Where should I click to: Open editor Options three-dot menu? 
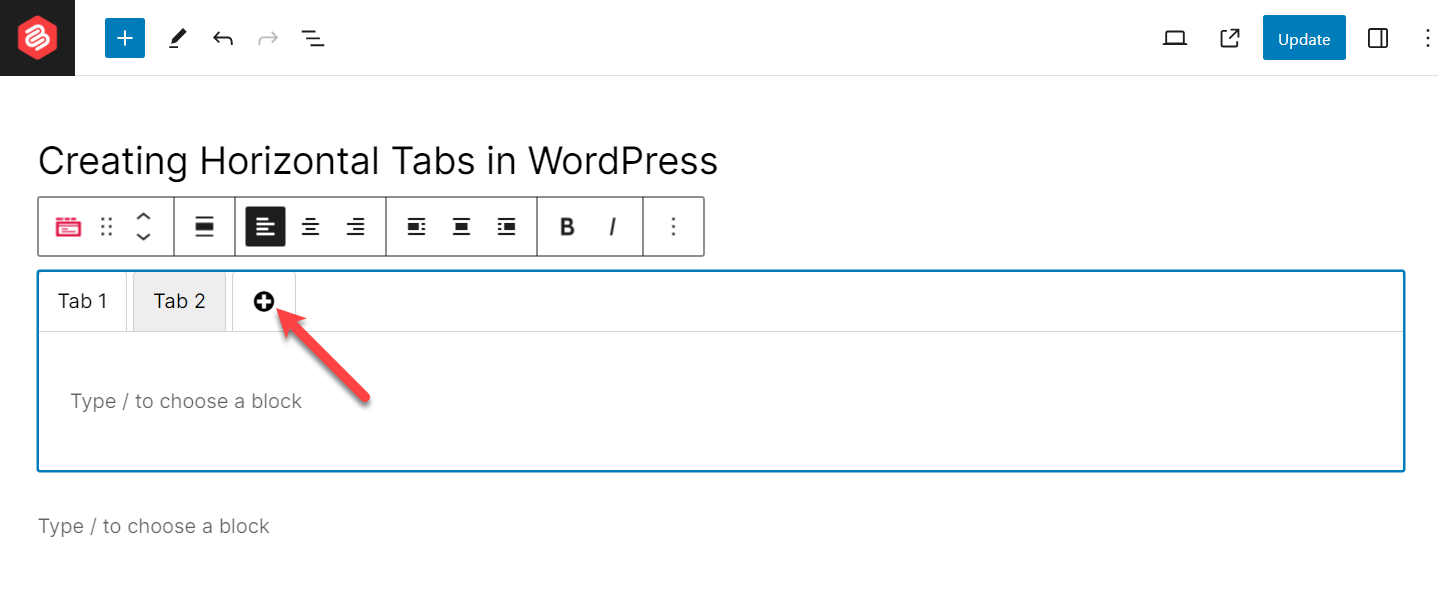click(1427, 38)
